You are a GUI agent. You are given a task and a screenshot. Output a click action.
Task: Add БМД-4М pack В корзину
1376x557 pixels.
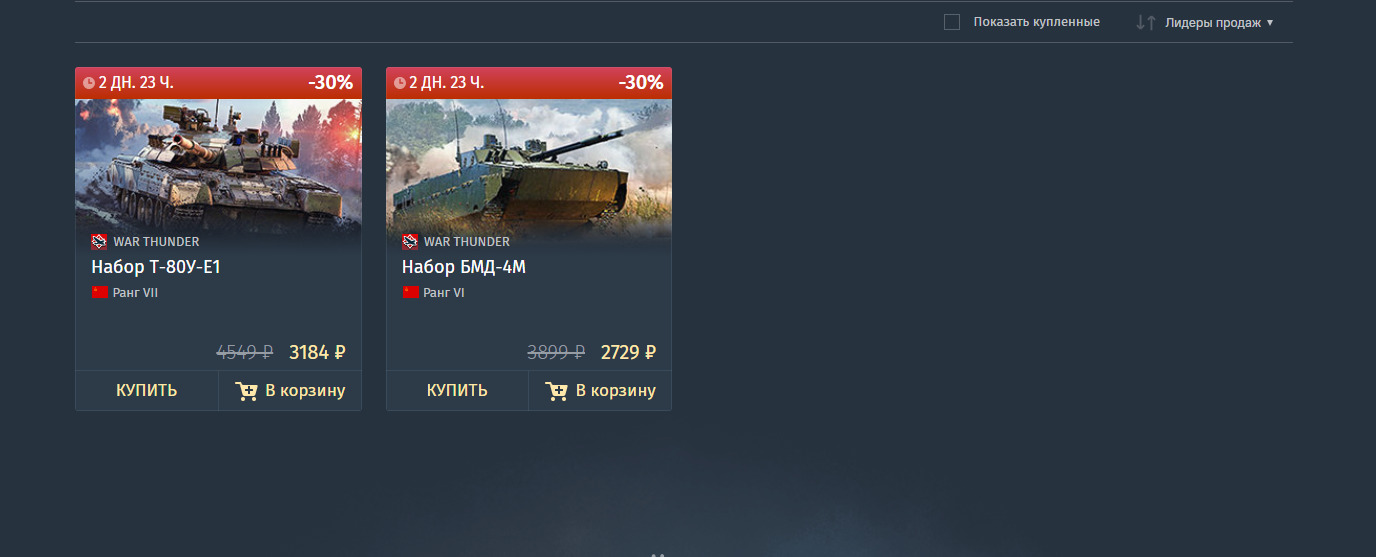600,391
